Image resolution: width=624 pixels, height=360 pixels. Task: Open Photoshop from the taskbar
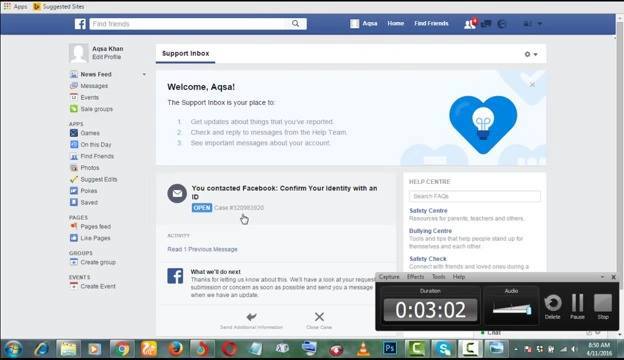tap(390, 349)
